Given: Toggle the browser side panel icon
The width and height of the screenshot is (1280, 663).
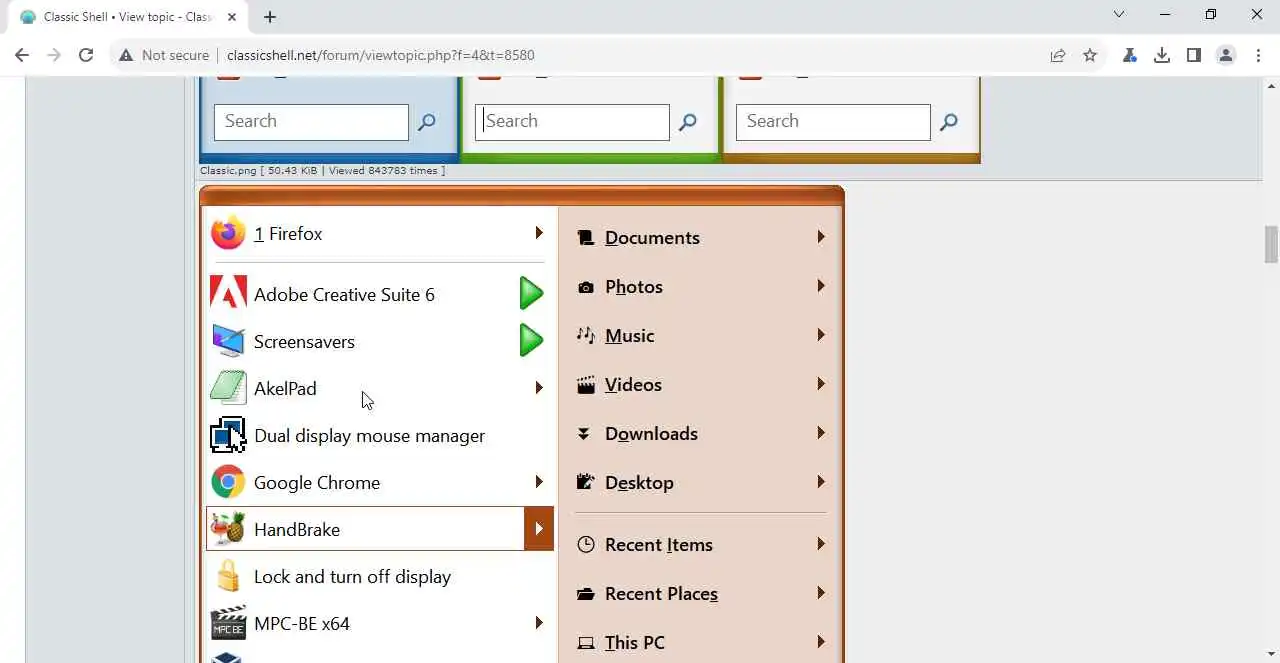Looking at the screenshot, I should click(1194, 55).
